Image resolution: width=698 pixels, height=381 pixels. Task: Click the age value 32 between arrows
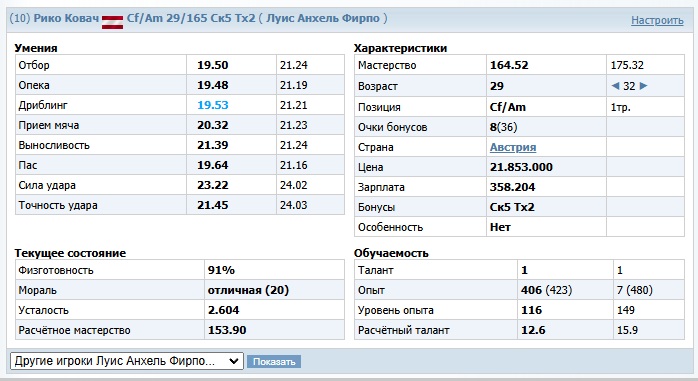coord(629,86)
